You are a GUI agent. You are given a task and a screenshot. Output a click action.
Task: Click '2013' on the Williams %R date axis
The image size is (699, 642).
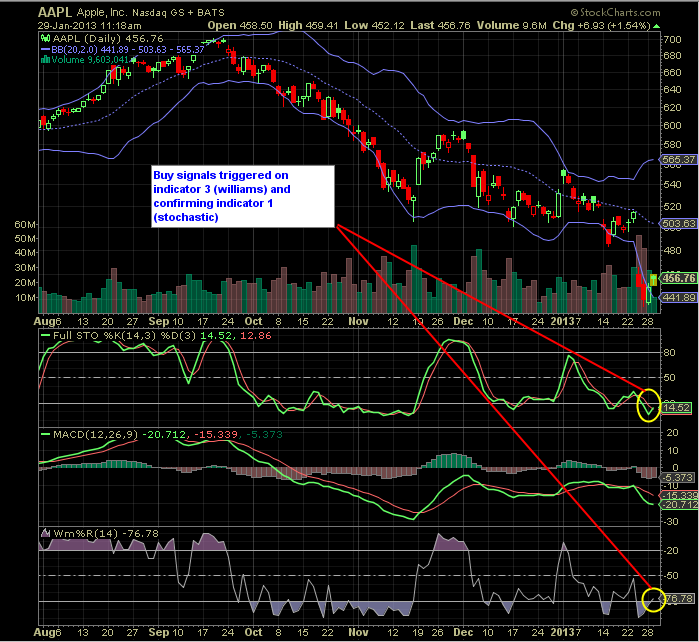(562, 632)
